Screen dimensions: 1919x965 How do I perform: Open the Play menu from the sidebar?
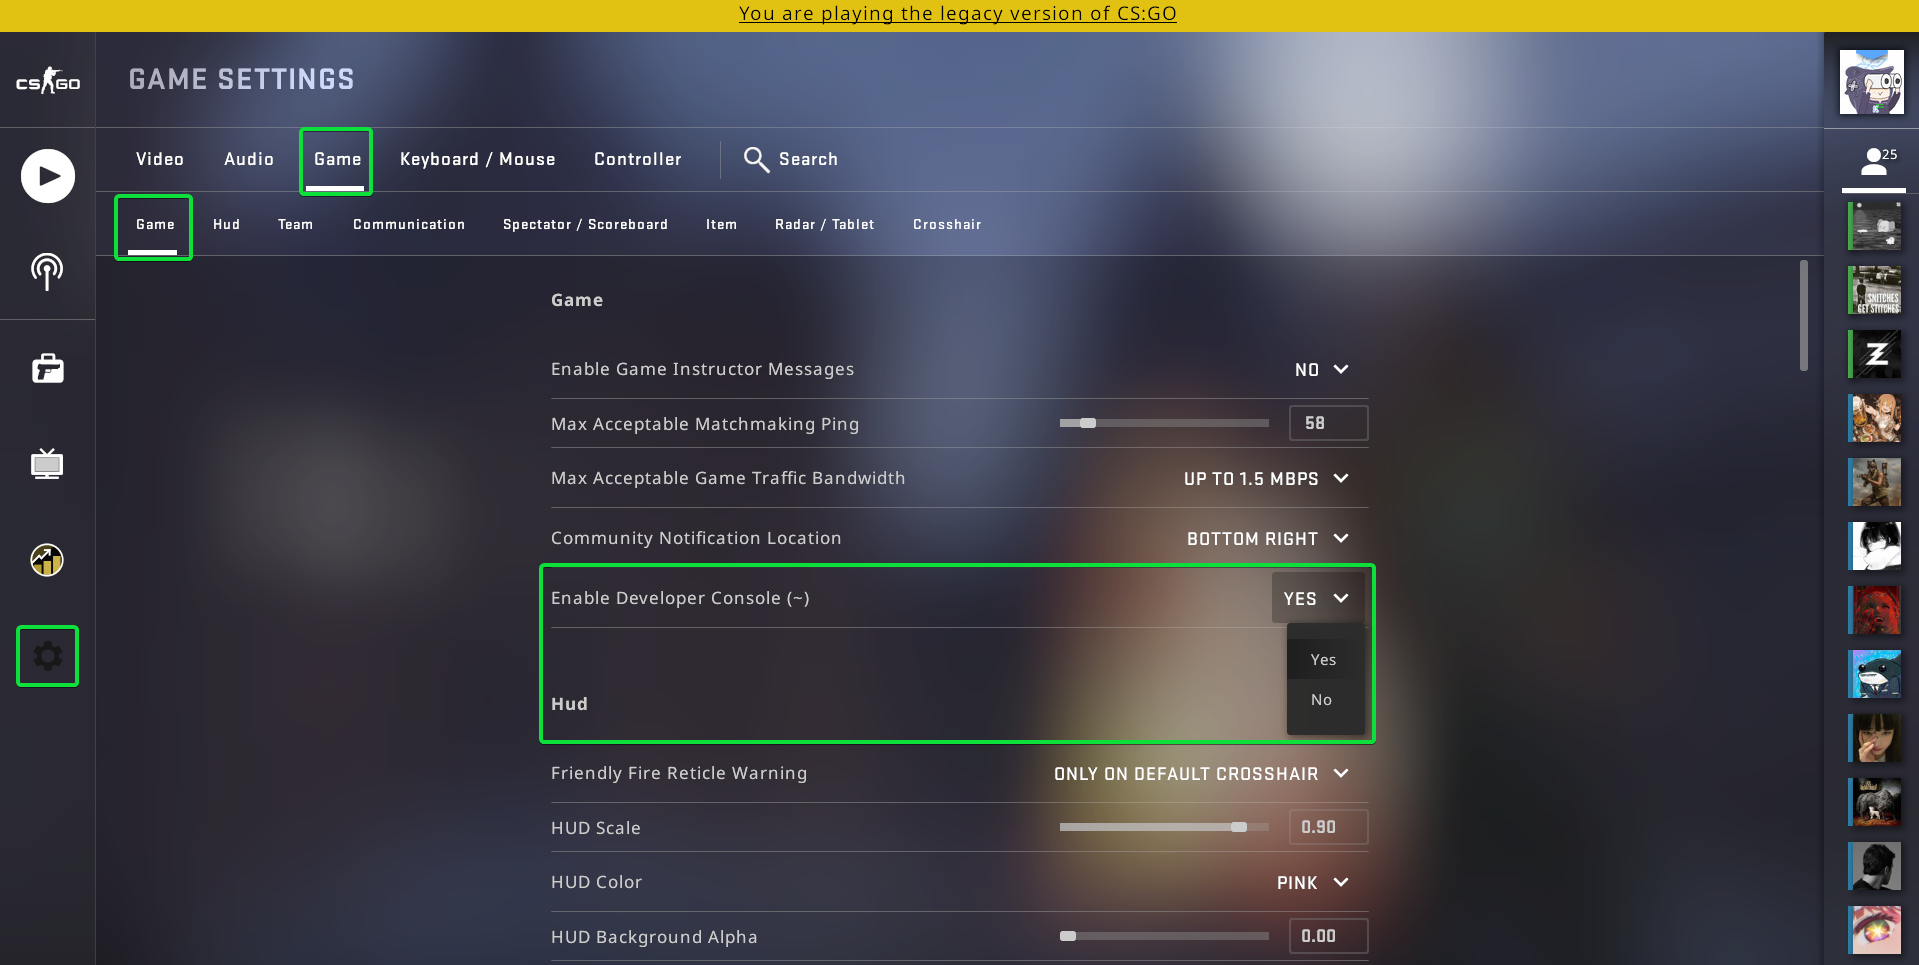coord(48,176)
